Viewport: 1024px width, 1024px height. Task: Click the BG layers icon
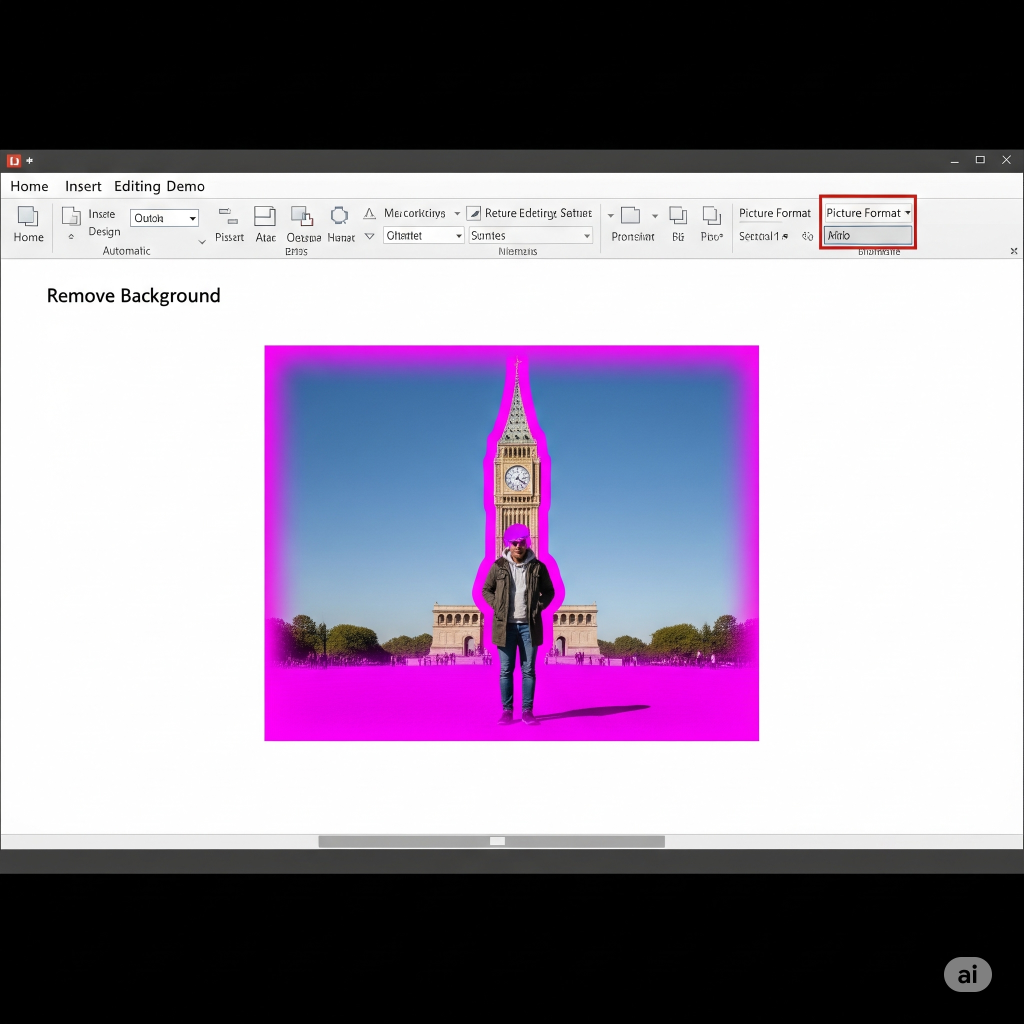678,217
